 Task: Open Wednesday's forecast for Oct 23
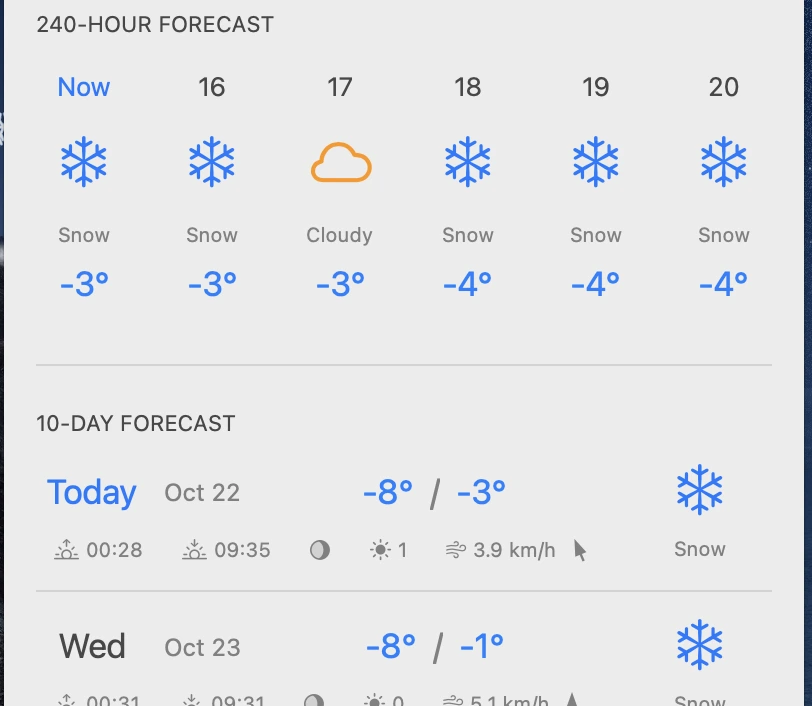click(x=91, y=647)
